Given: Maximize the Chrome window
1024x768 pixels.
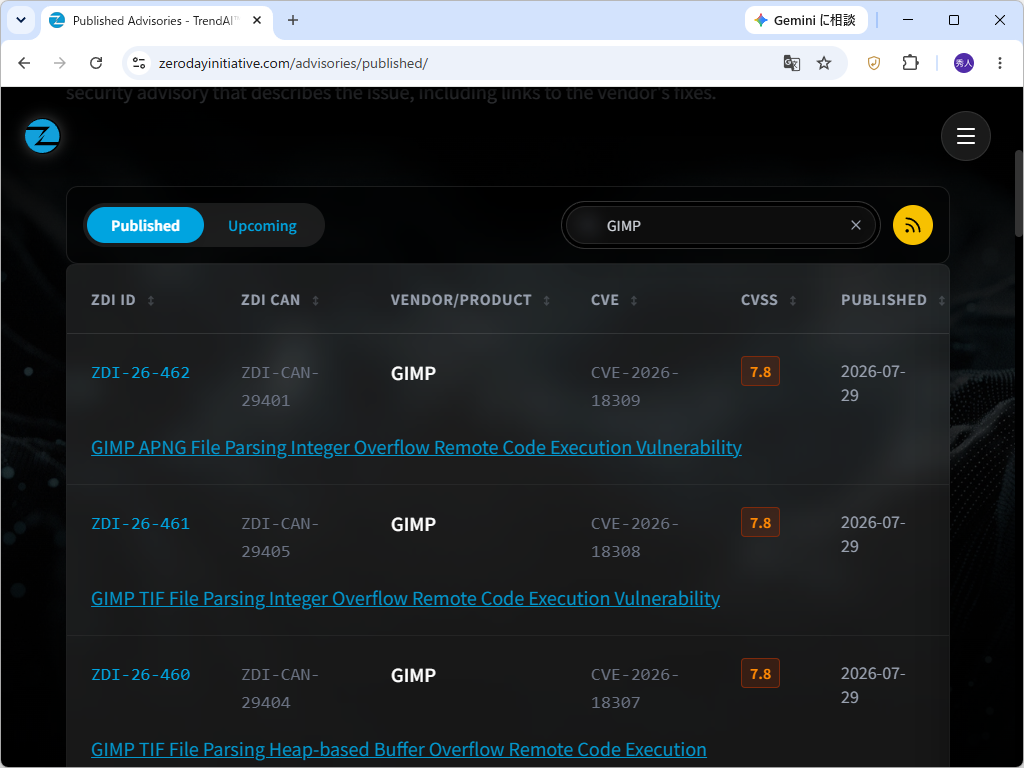Looking at the screenshot, I should [x=953, y=20].
